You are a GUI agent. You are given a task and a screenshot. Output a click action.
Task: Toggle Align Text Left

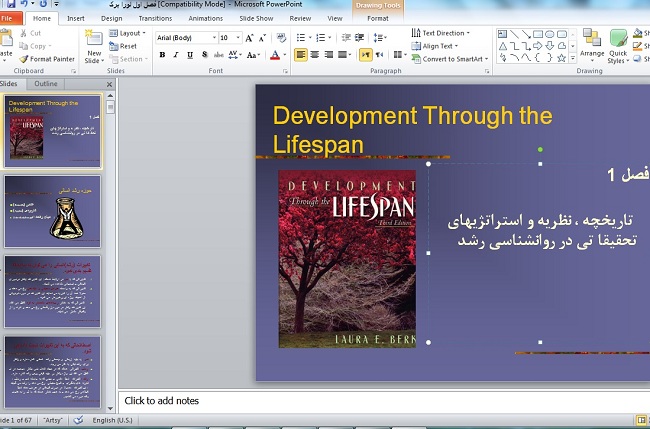click(x=301, y=55)
